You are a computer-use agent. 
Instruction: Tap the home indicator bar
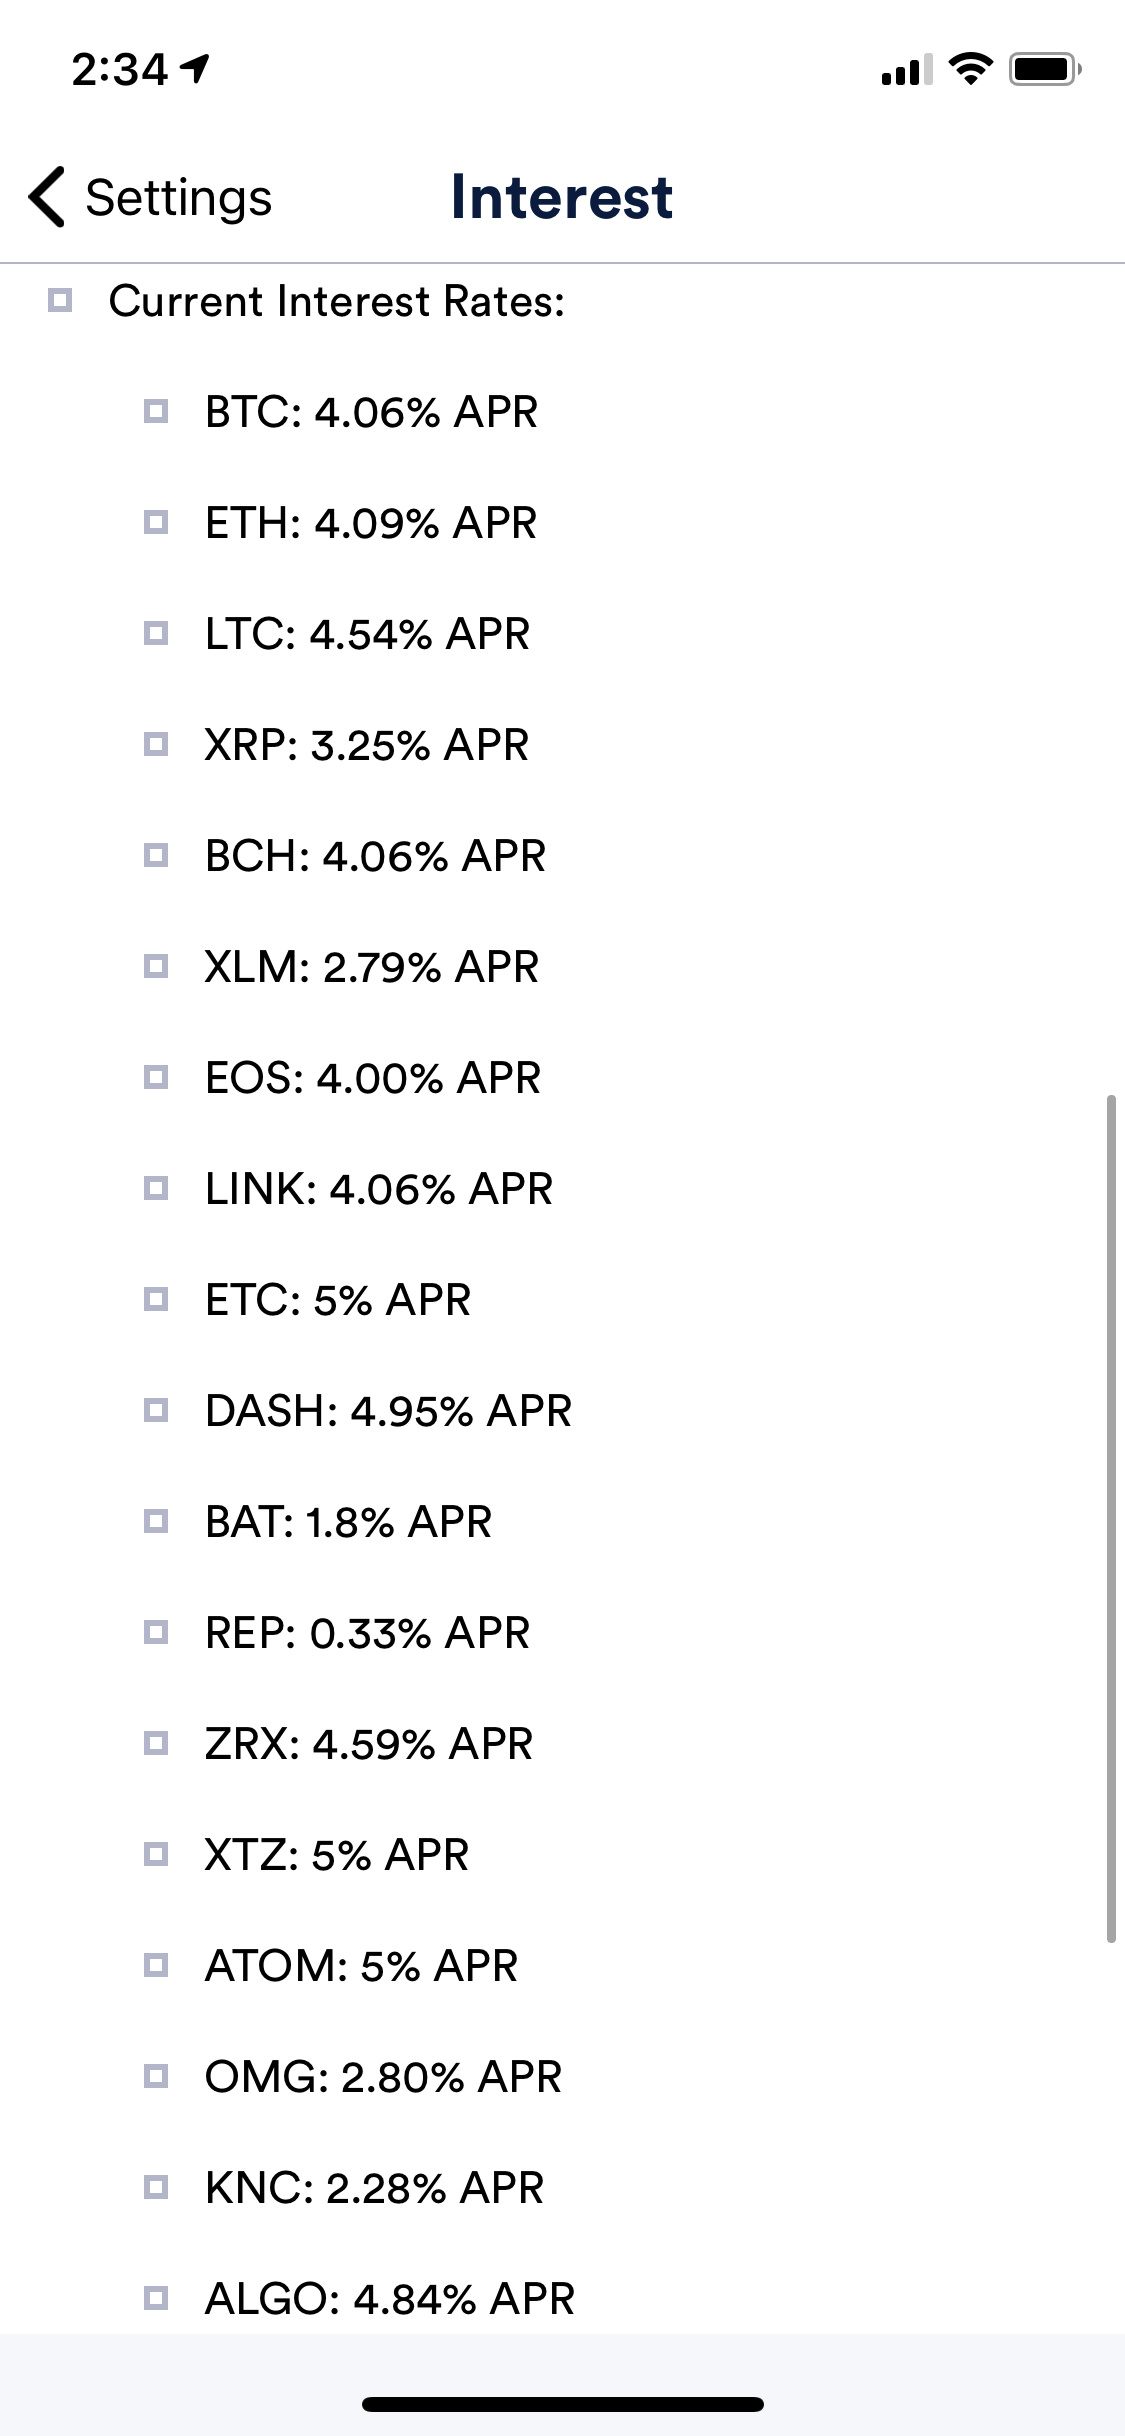(x=562, y=2404)
